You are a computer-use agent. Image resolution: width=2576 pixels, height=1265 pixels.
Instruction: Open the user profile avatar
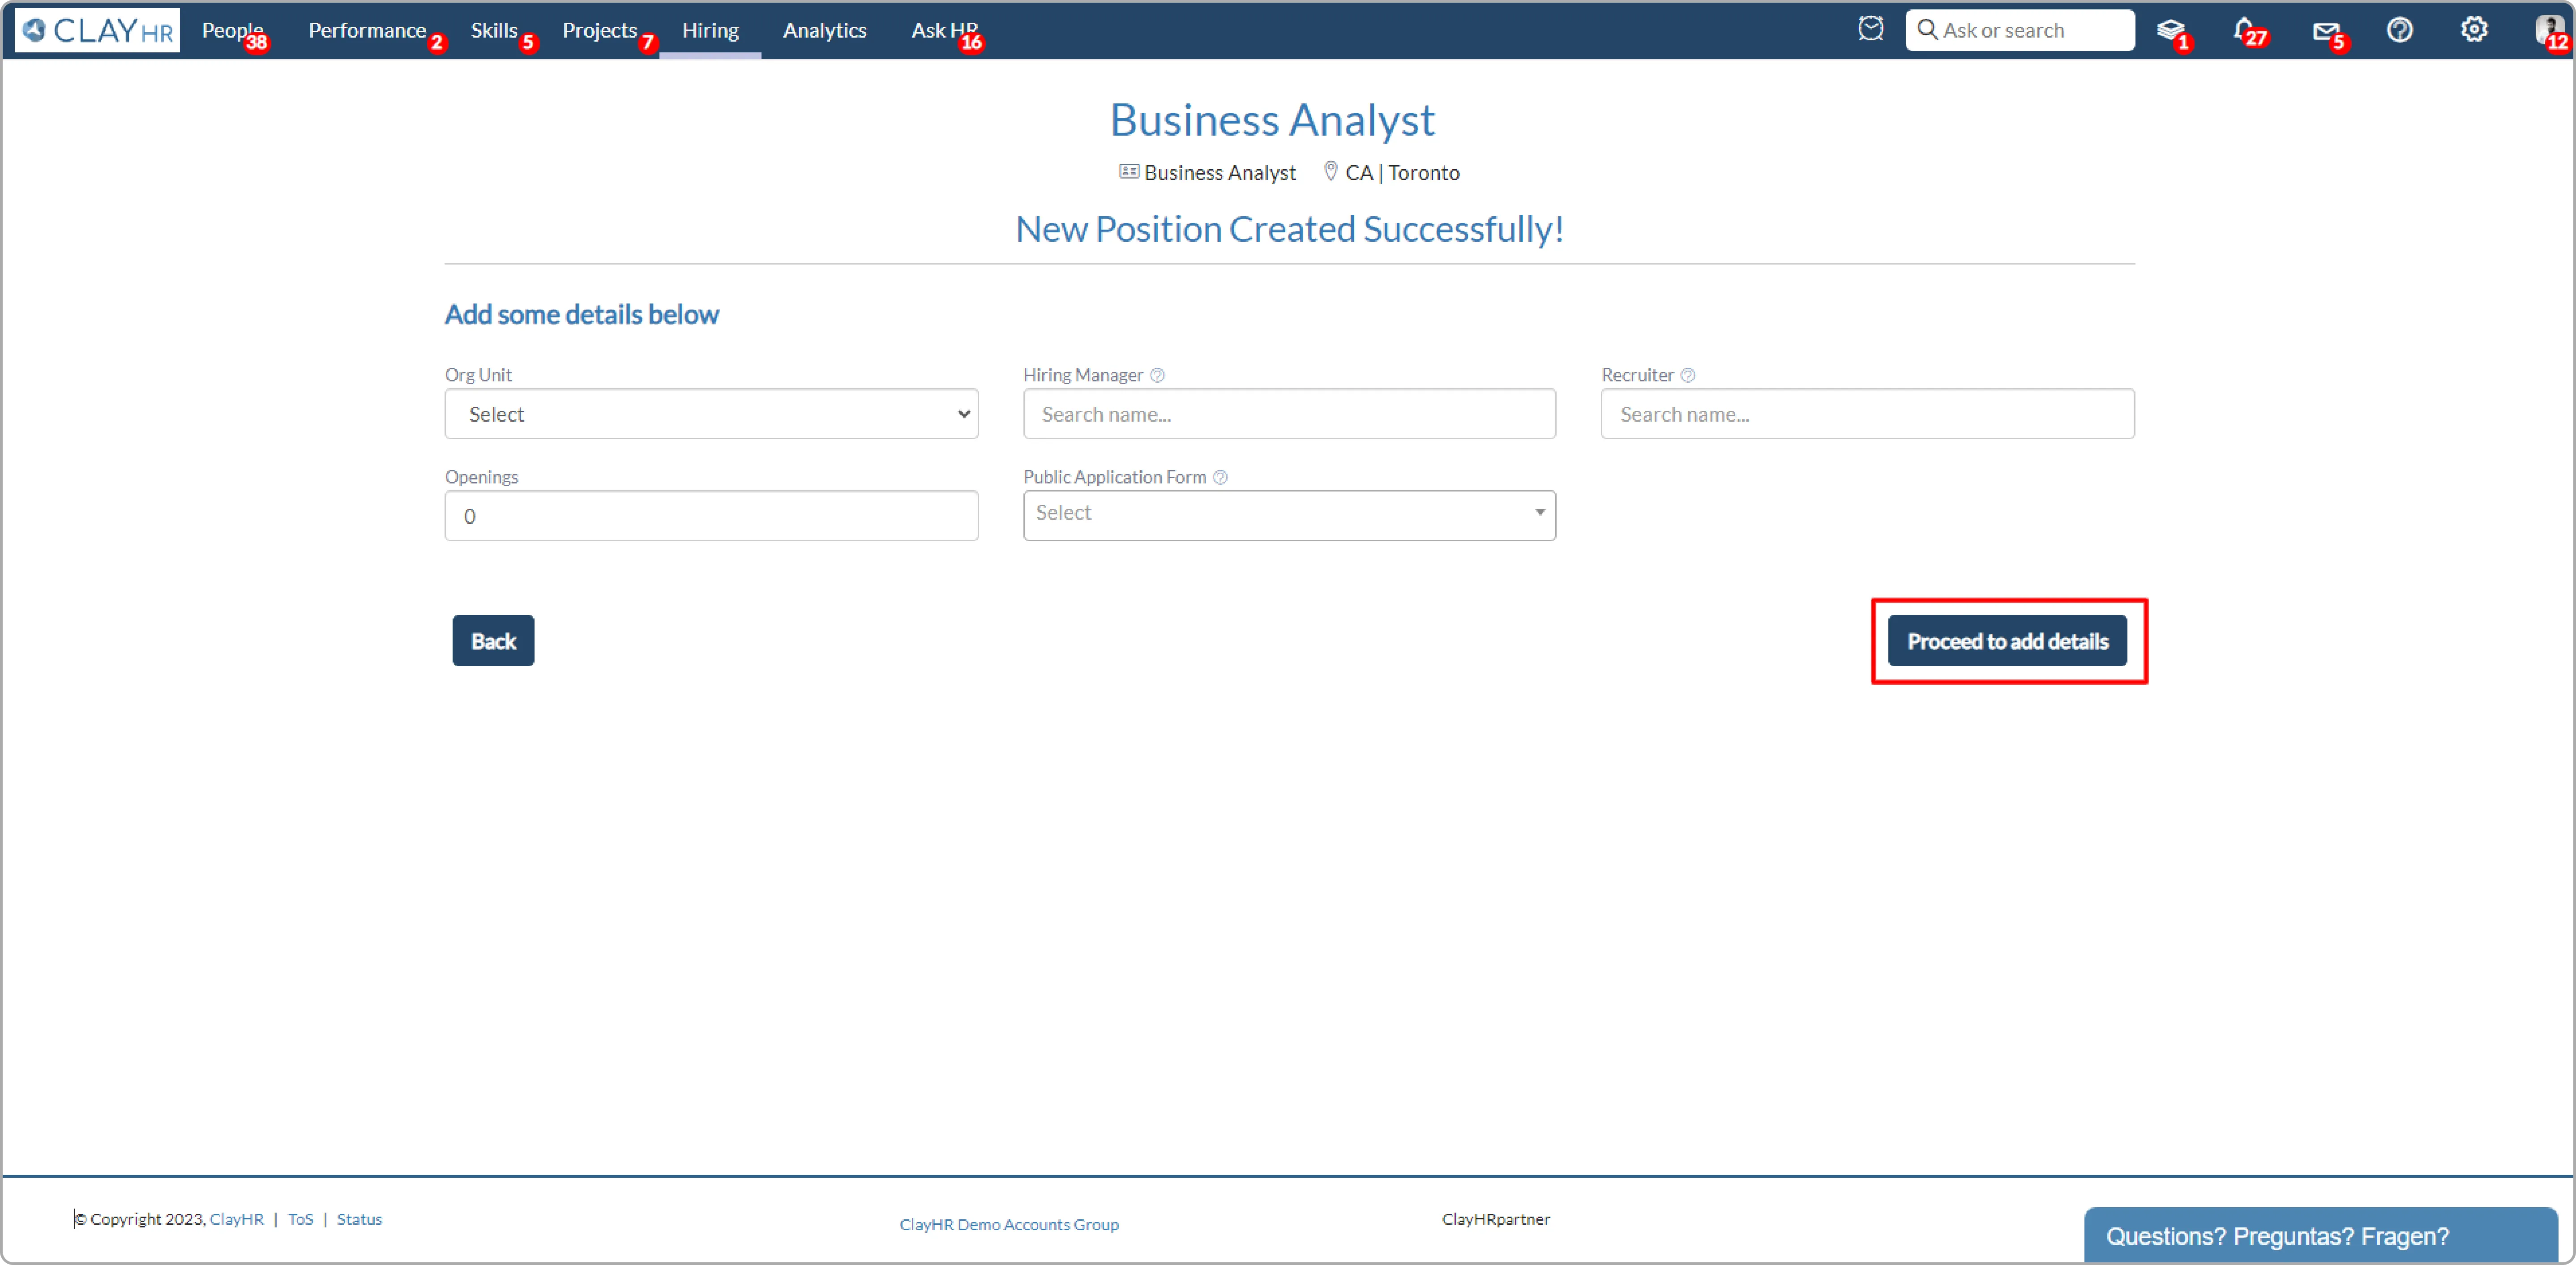point(2547,30)
